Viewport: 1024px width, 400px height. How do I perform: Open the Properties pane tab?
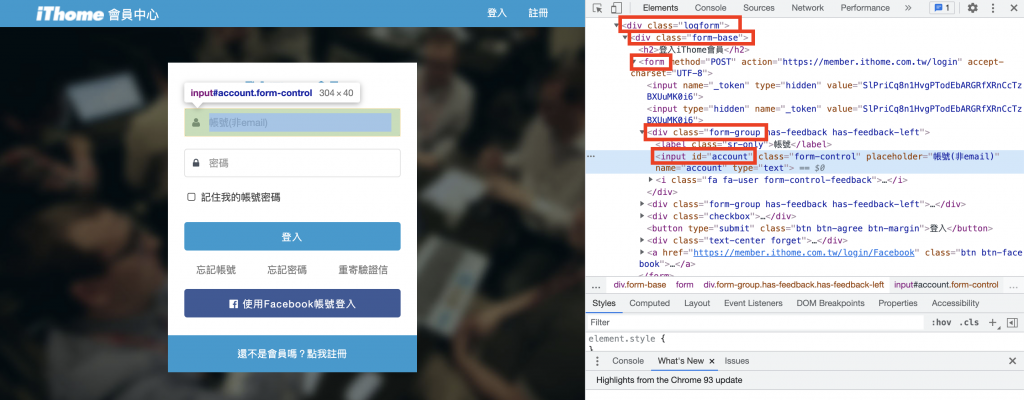coord(898,303)
